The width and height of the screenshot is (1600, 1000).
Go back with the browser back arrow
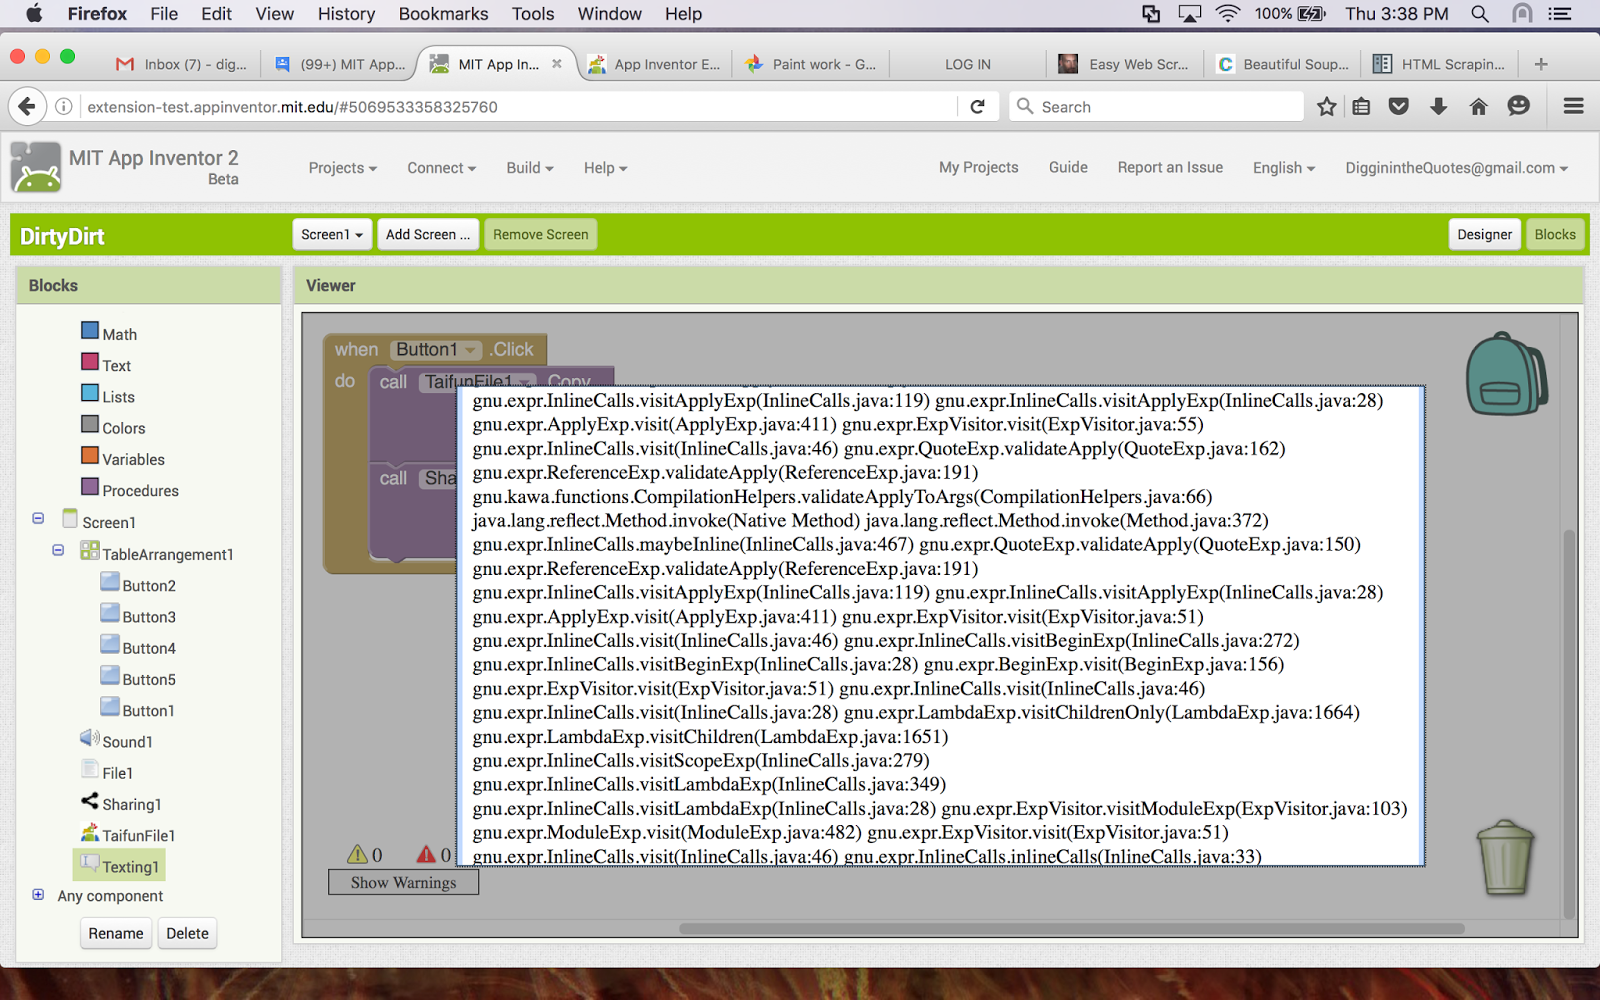click(x=27, y=106)
